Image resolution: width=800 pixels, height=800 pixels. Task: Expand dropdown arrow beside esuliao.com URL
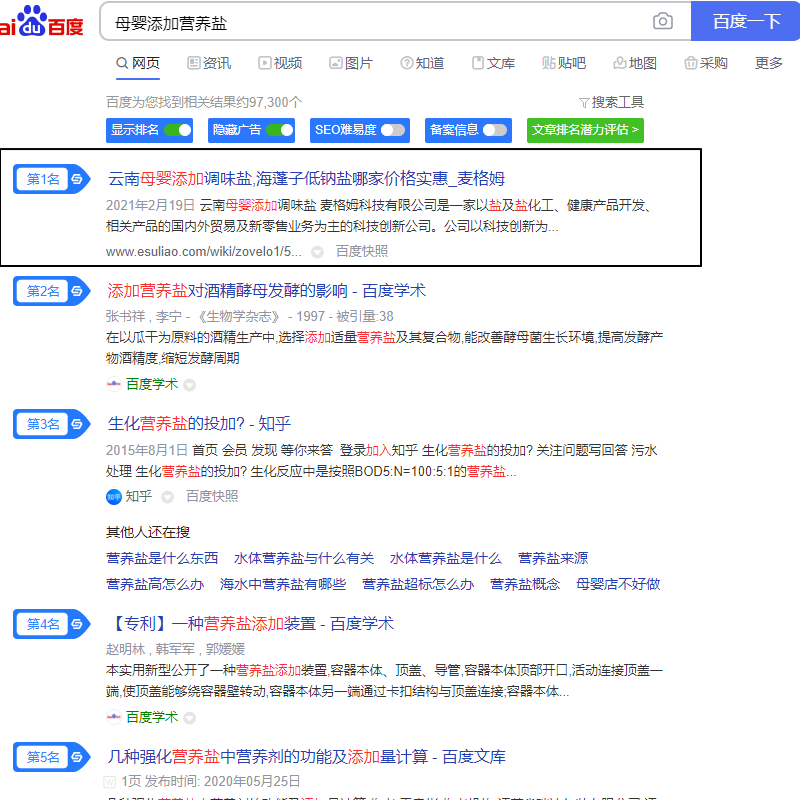click(x=317, y=252)
